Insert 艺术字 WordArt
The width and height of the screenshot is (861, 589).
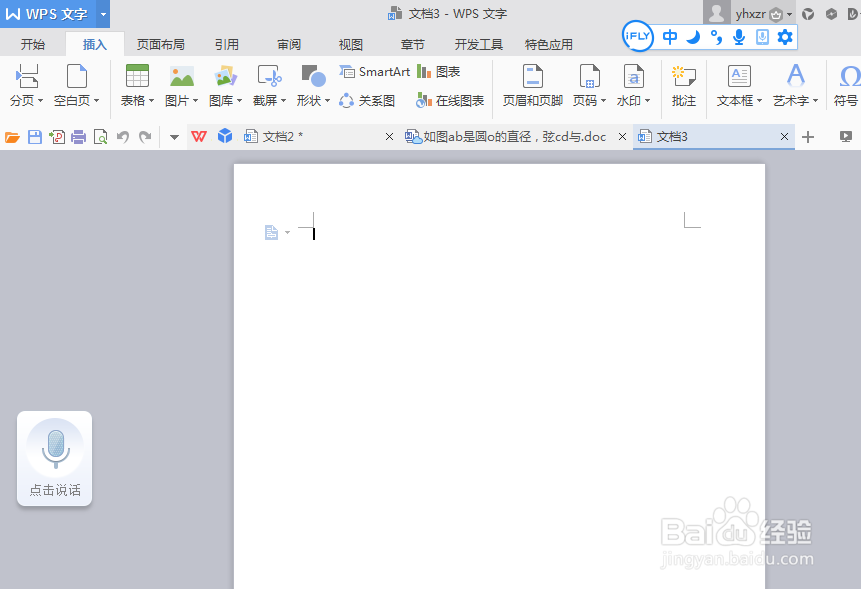(x=794, y=85)
